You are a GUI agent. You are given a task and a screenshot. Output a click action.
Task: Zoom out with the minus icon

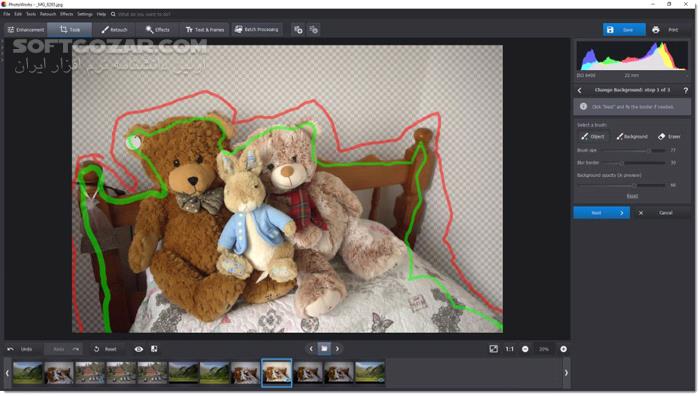click(525, 349)
